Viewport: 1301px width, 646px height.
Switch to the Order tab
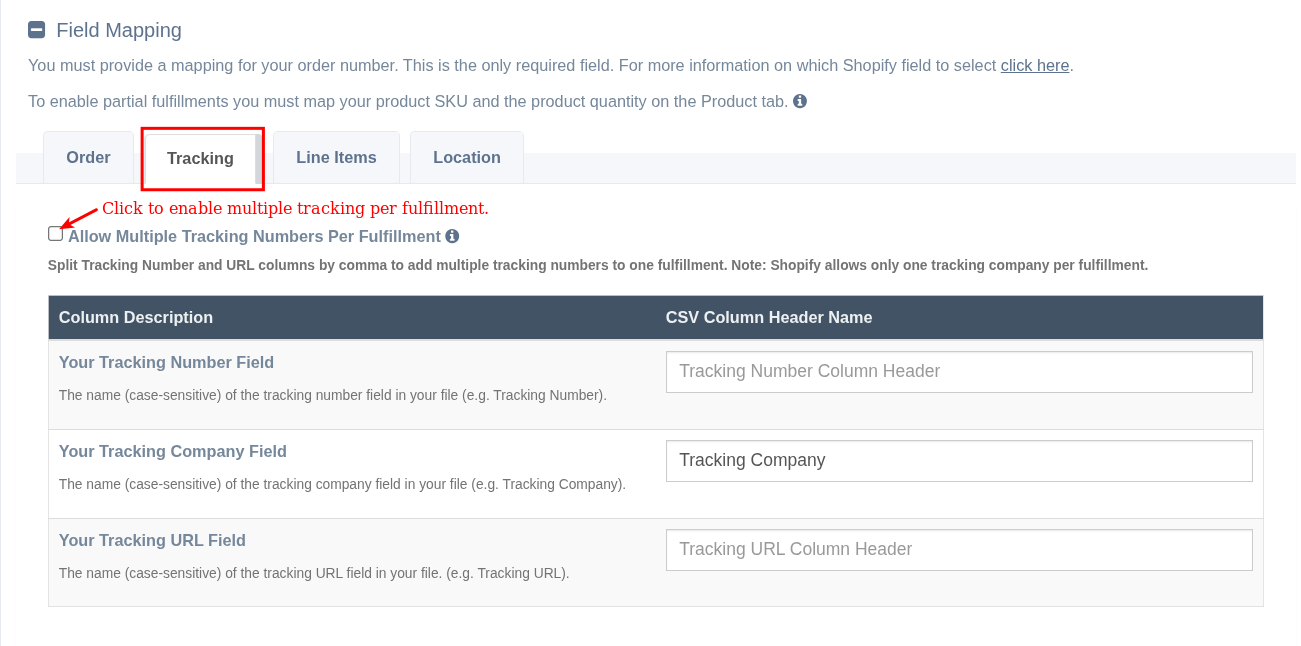point(88,157)
